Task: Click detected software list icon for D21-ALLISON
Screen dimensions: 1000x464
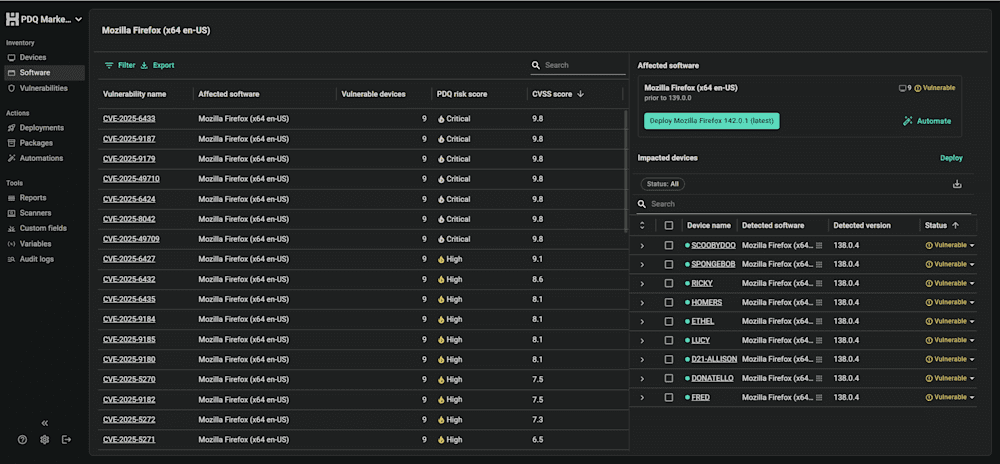Action: 819,359
